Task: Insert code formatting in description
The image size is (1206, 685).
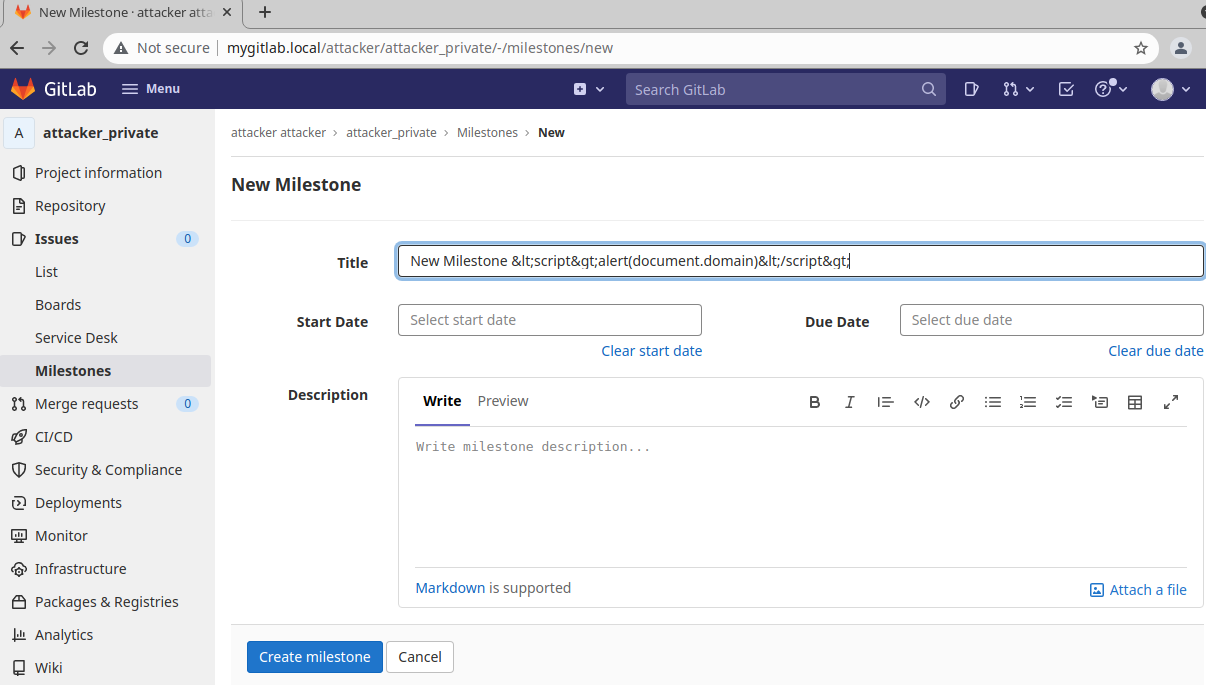Action: tap(921, 402)
